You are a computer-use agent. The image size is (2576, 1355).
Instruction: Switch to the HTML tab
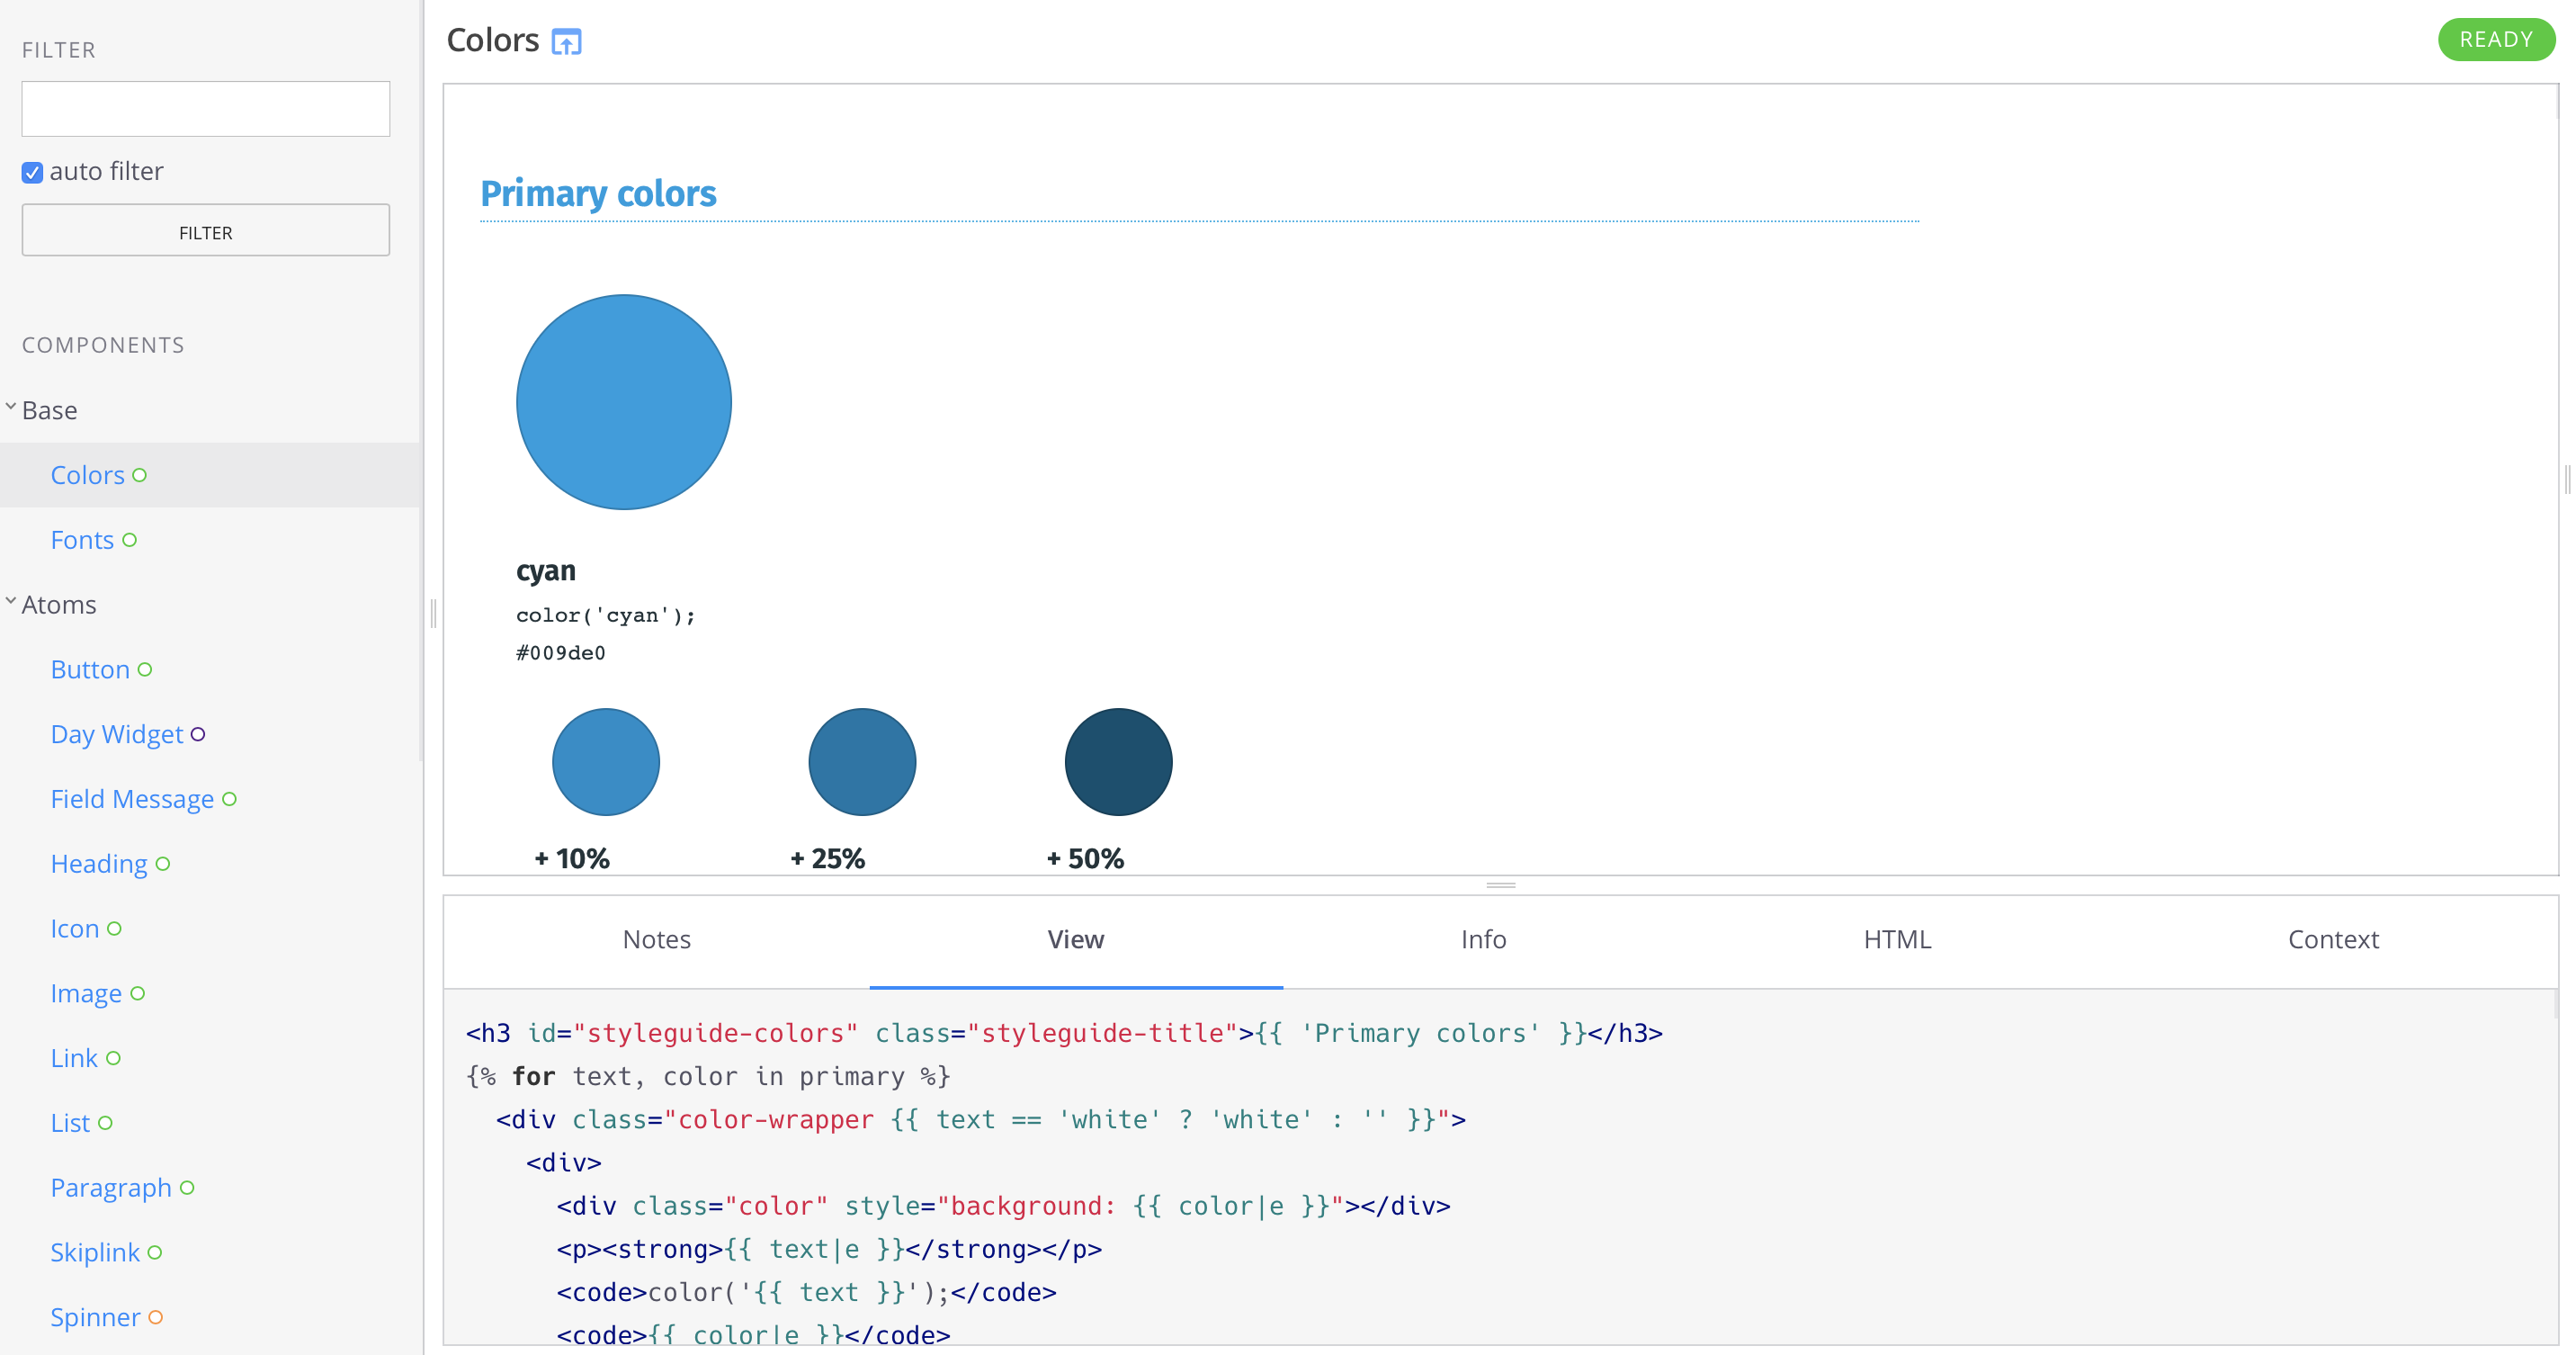pos(1897,940)
